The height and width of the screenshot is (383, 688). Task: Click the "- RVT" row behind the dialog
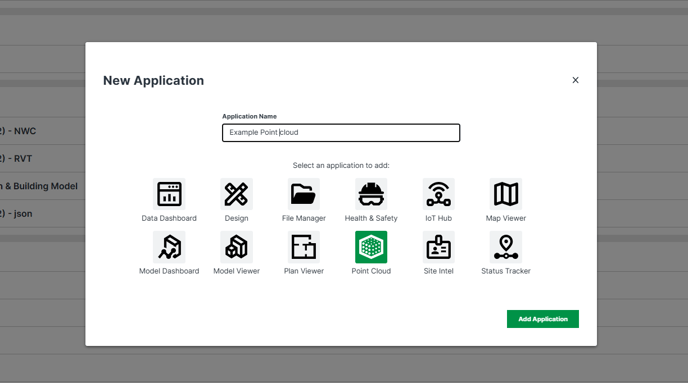point(43,158)
